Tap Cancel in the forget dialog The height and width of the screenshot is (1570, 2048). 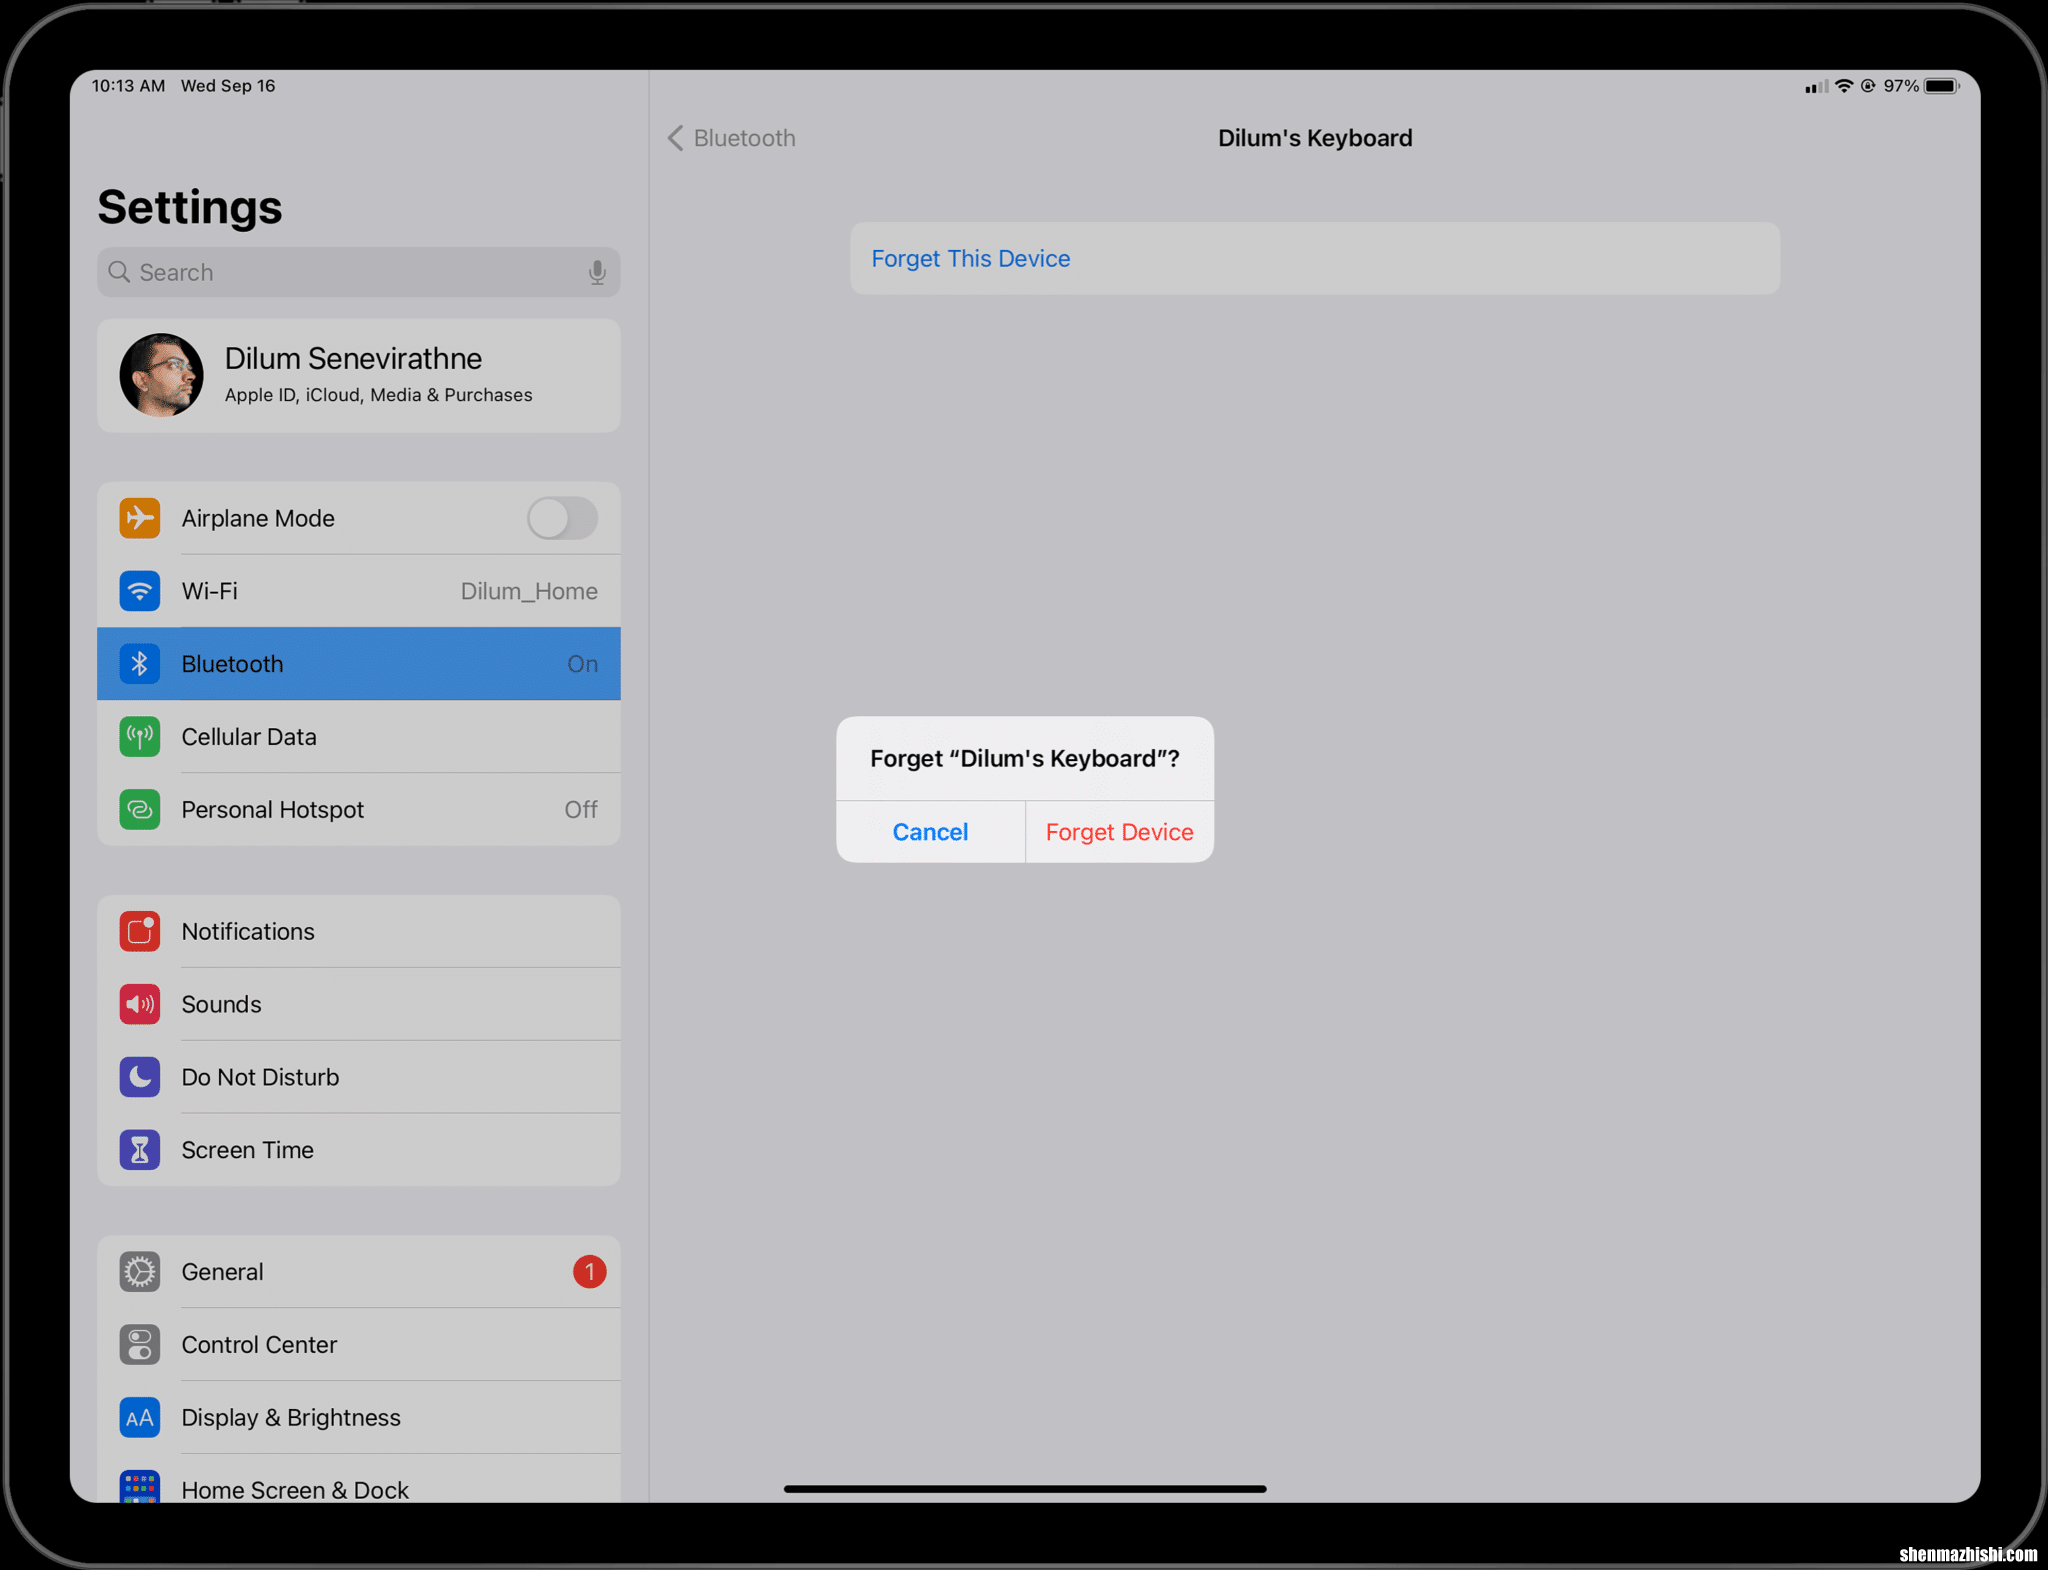point(930,832)
